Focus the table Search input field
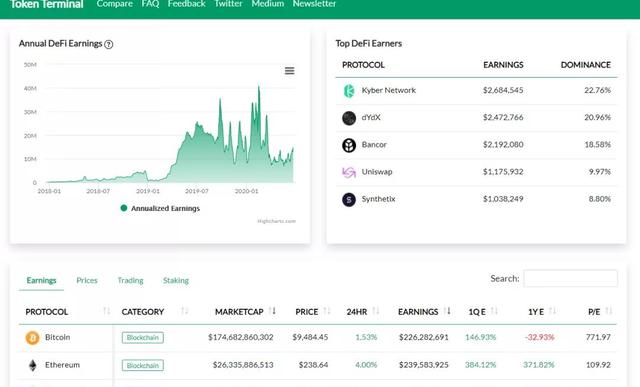The width and height of the screenshot is (640, 387). pyautogui.click(x=571, y=278)
